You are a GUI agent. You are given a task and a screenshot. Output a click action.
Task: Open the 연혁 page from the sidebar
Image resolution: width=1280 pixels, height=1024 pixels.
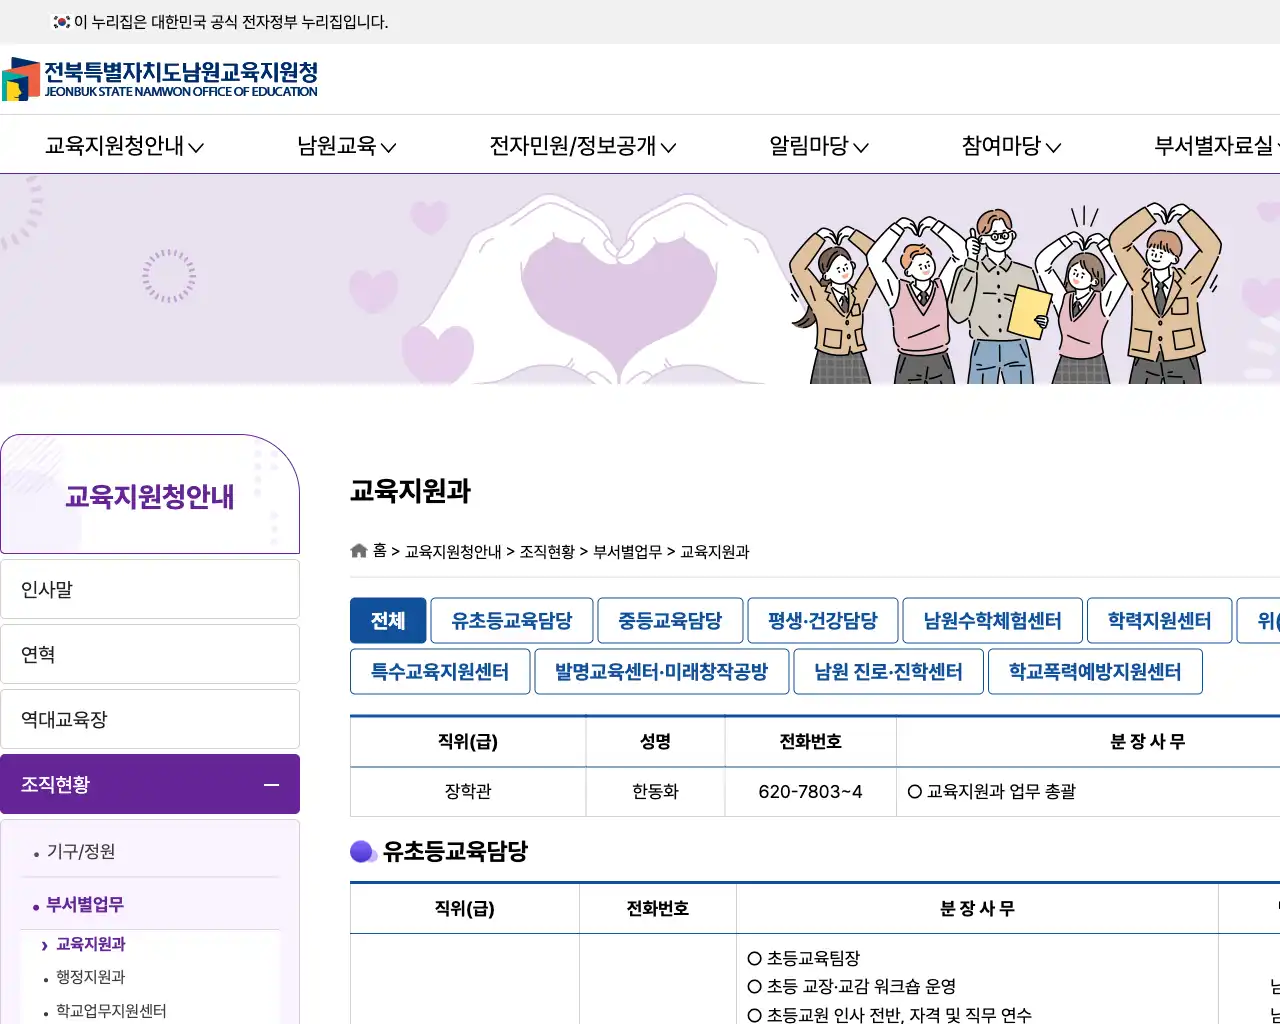150,654
